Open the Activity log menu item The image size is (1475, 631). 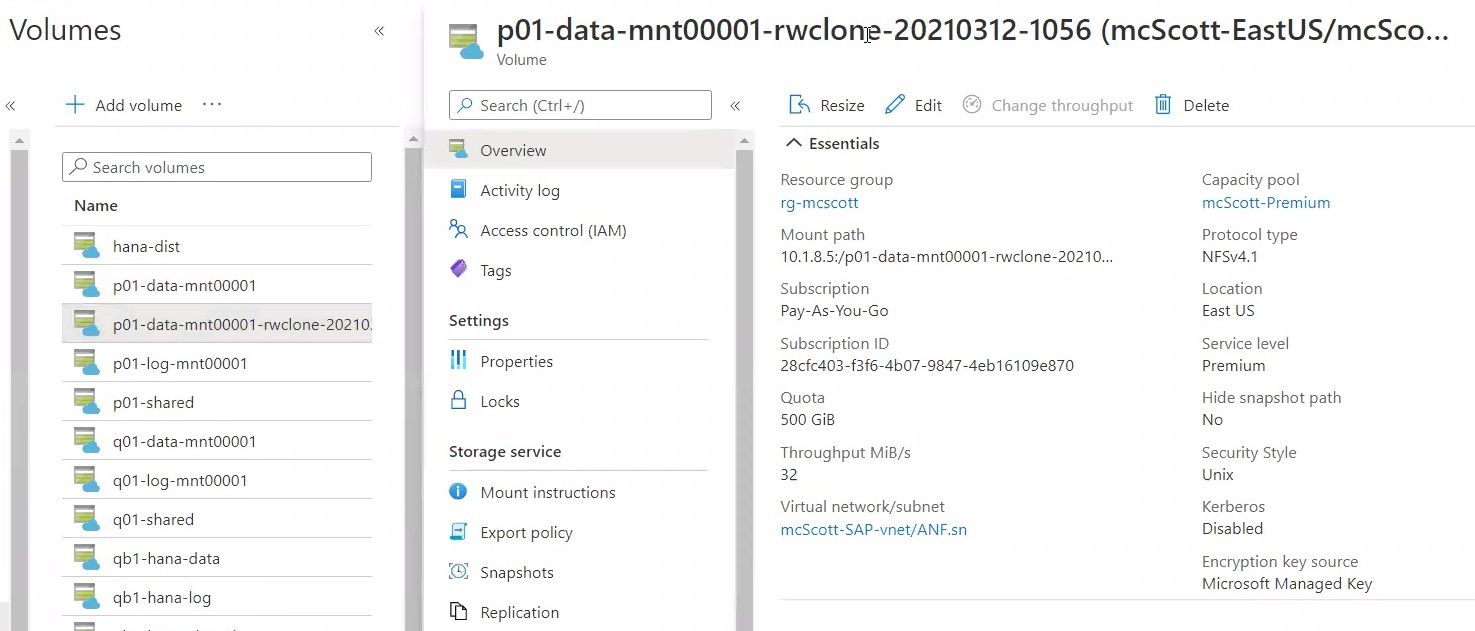(x=519, y=190)
